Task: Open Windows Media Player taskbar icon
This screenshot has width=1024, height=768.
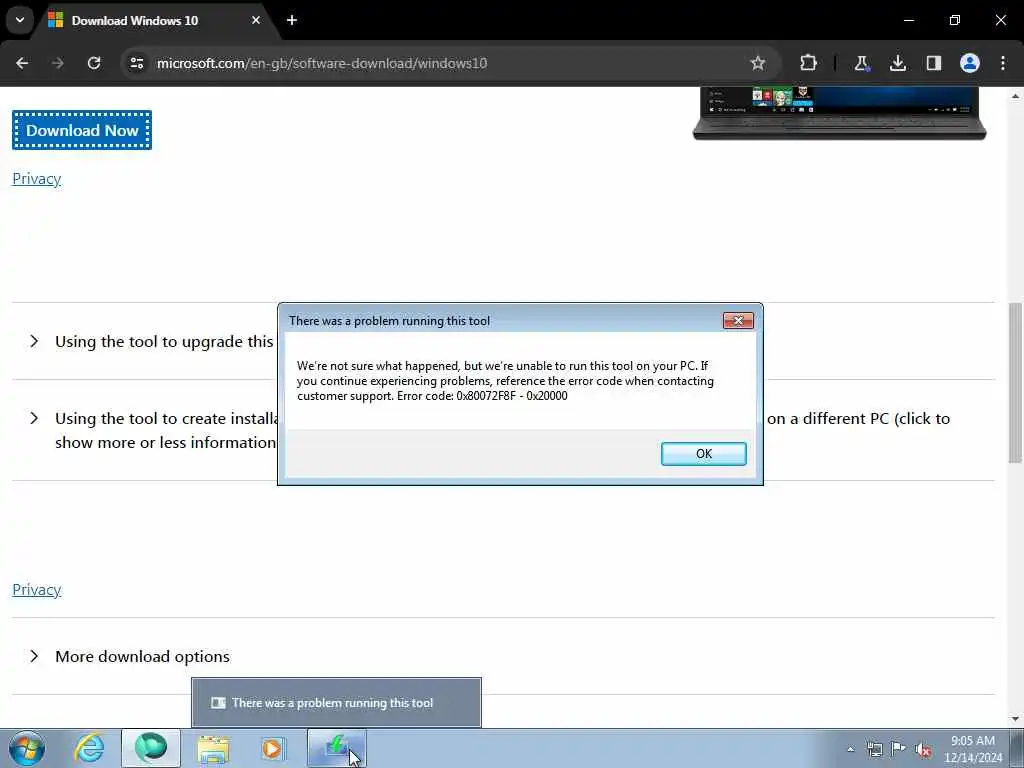Action: point(272,748)
